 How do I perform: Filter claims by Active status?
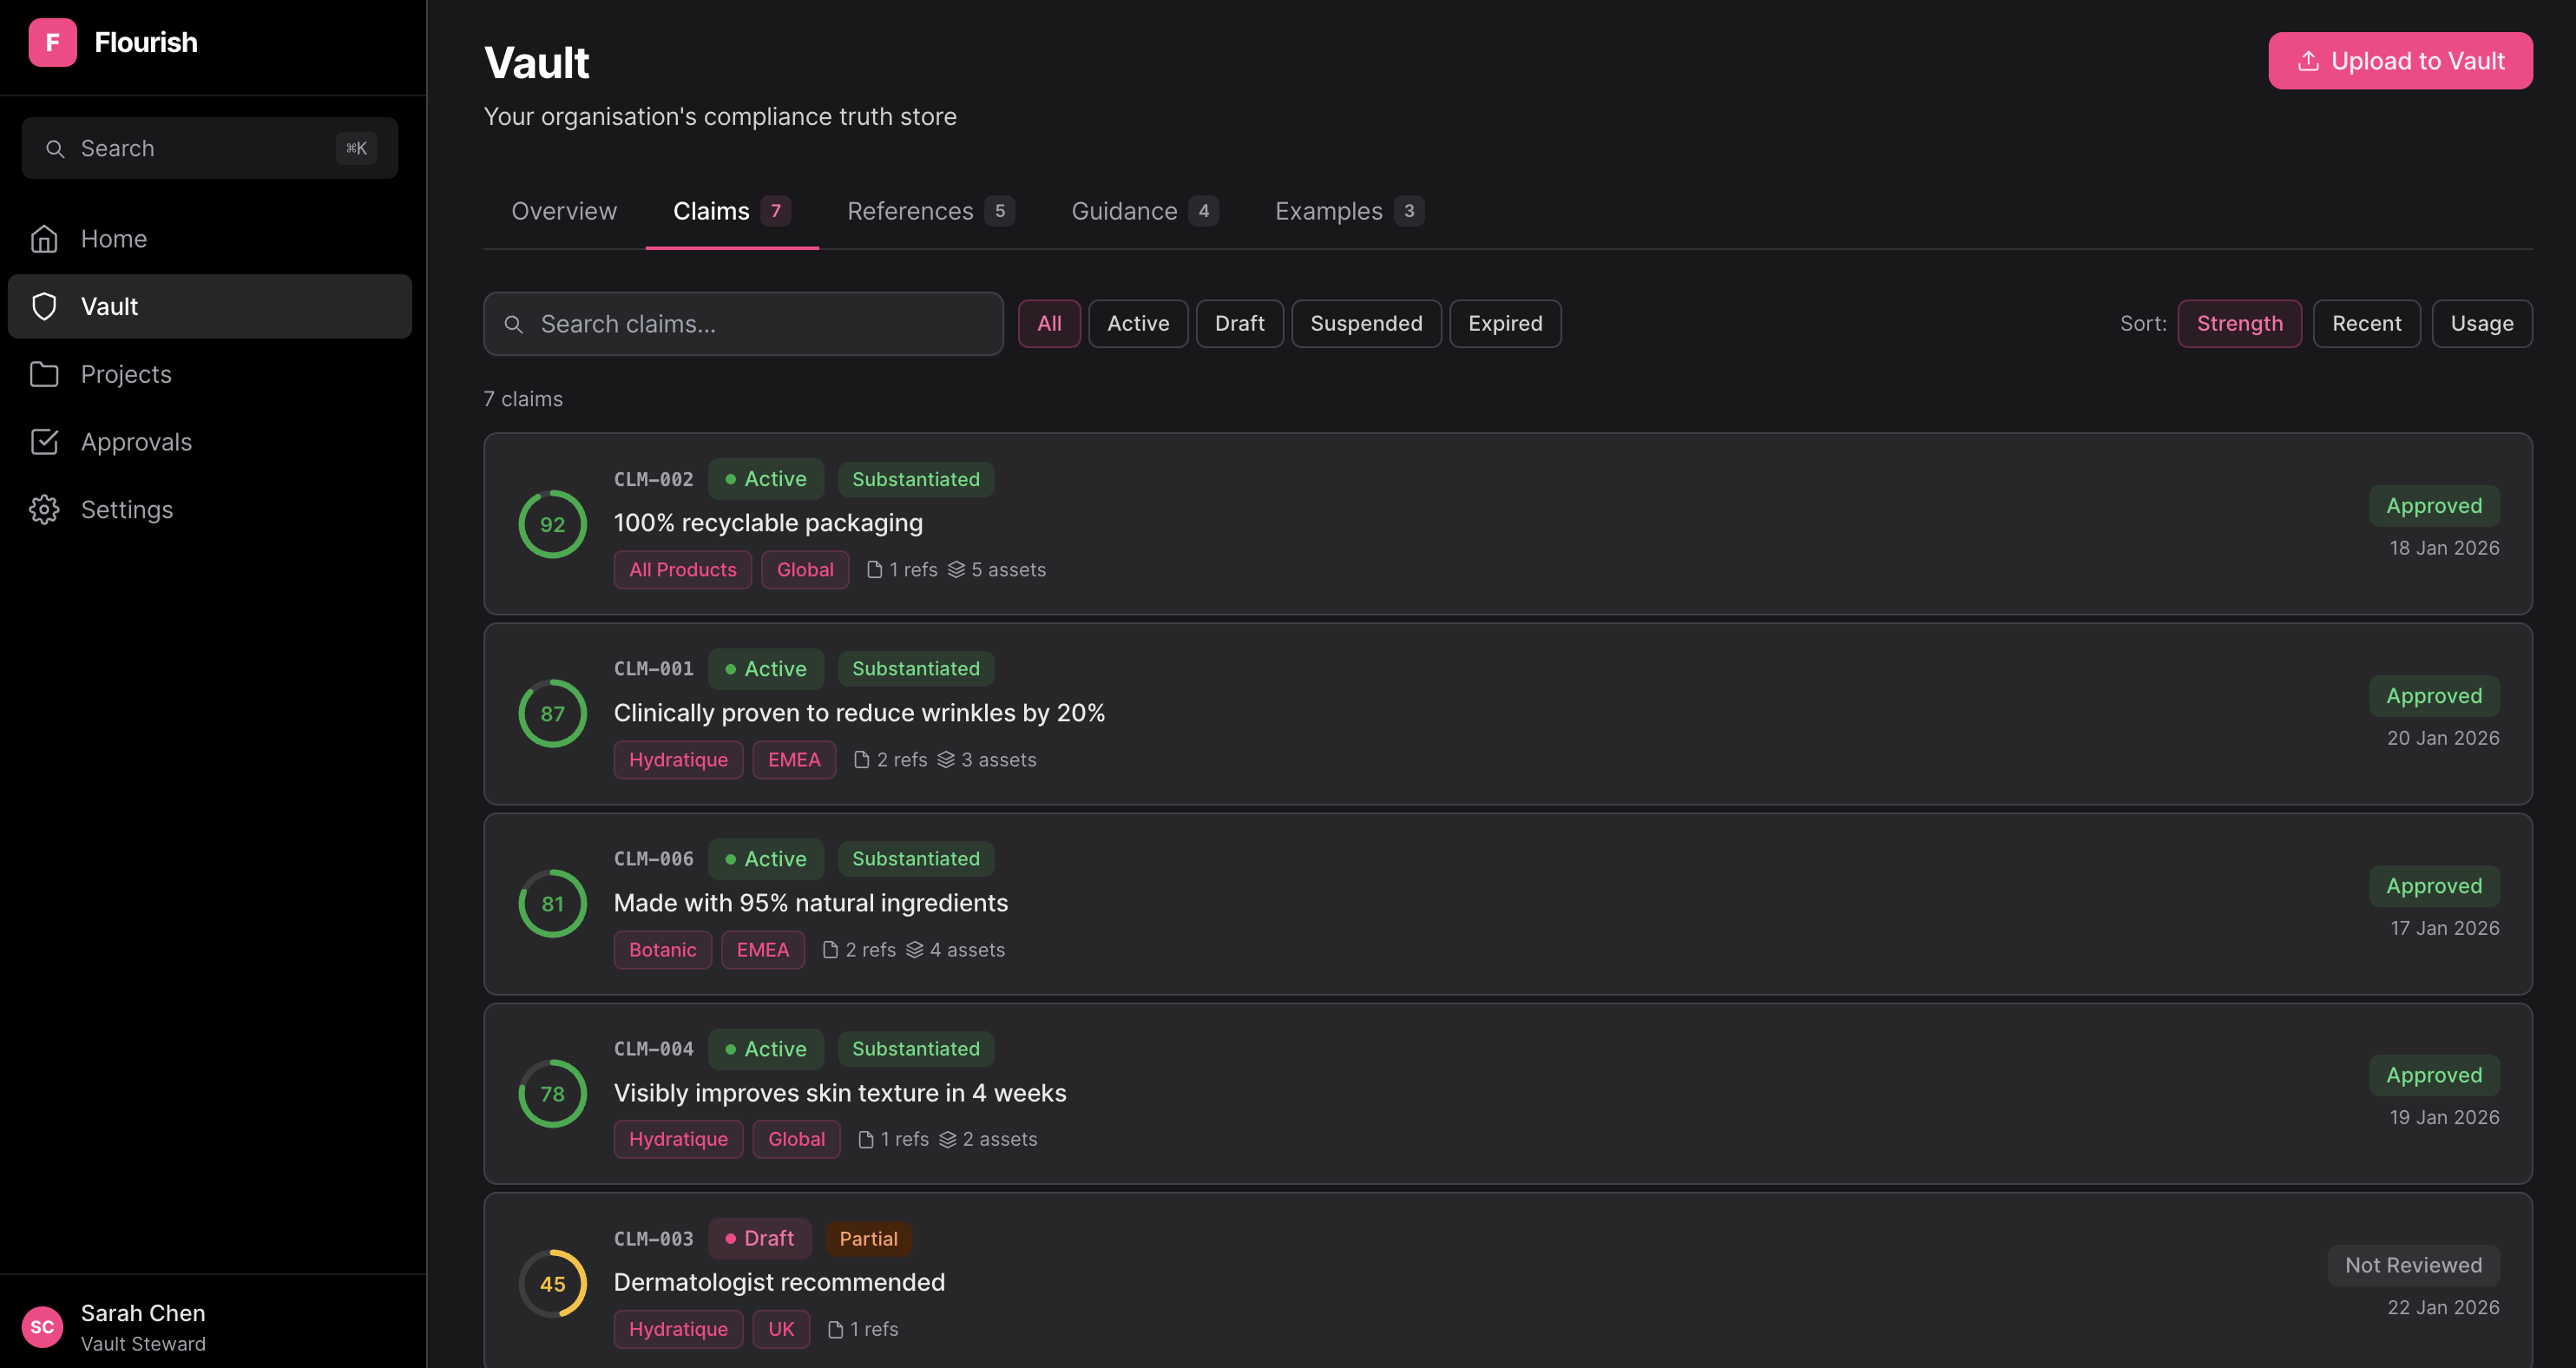[x=1138, y=323]
